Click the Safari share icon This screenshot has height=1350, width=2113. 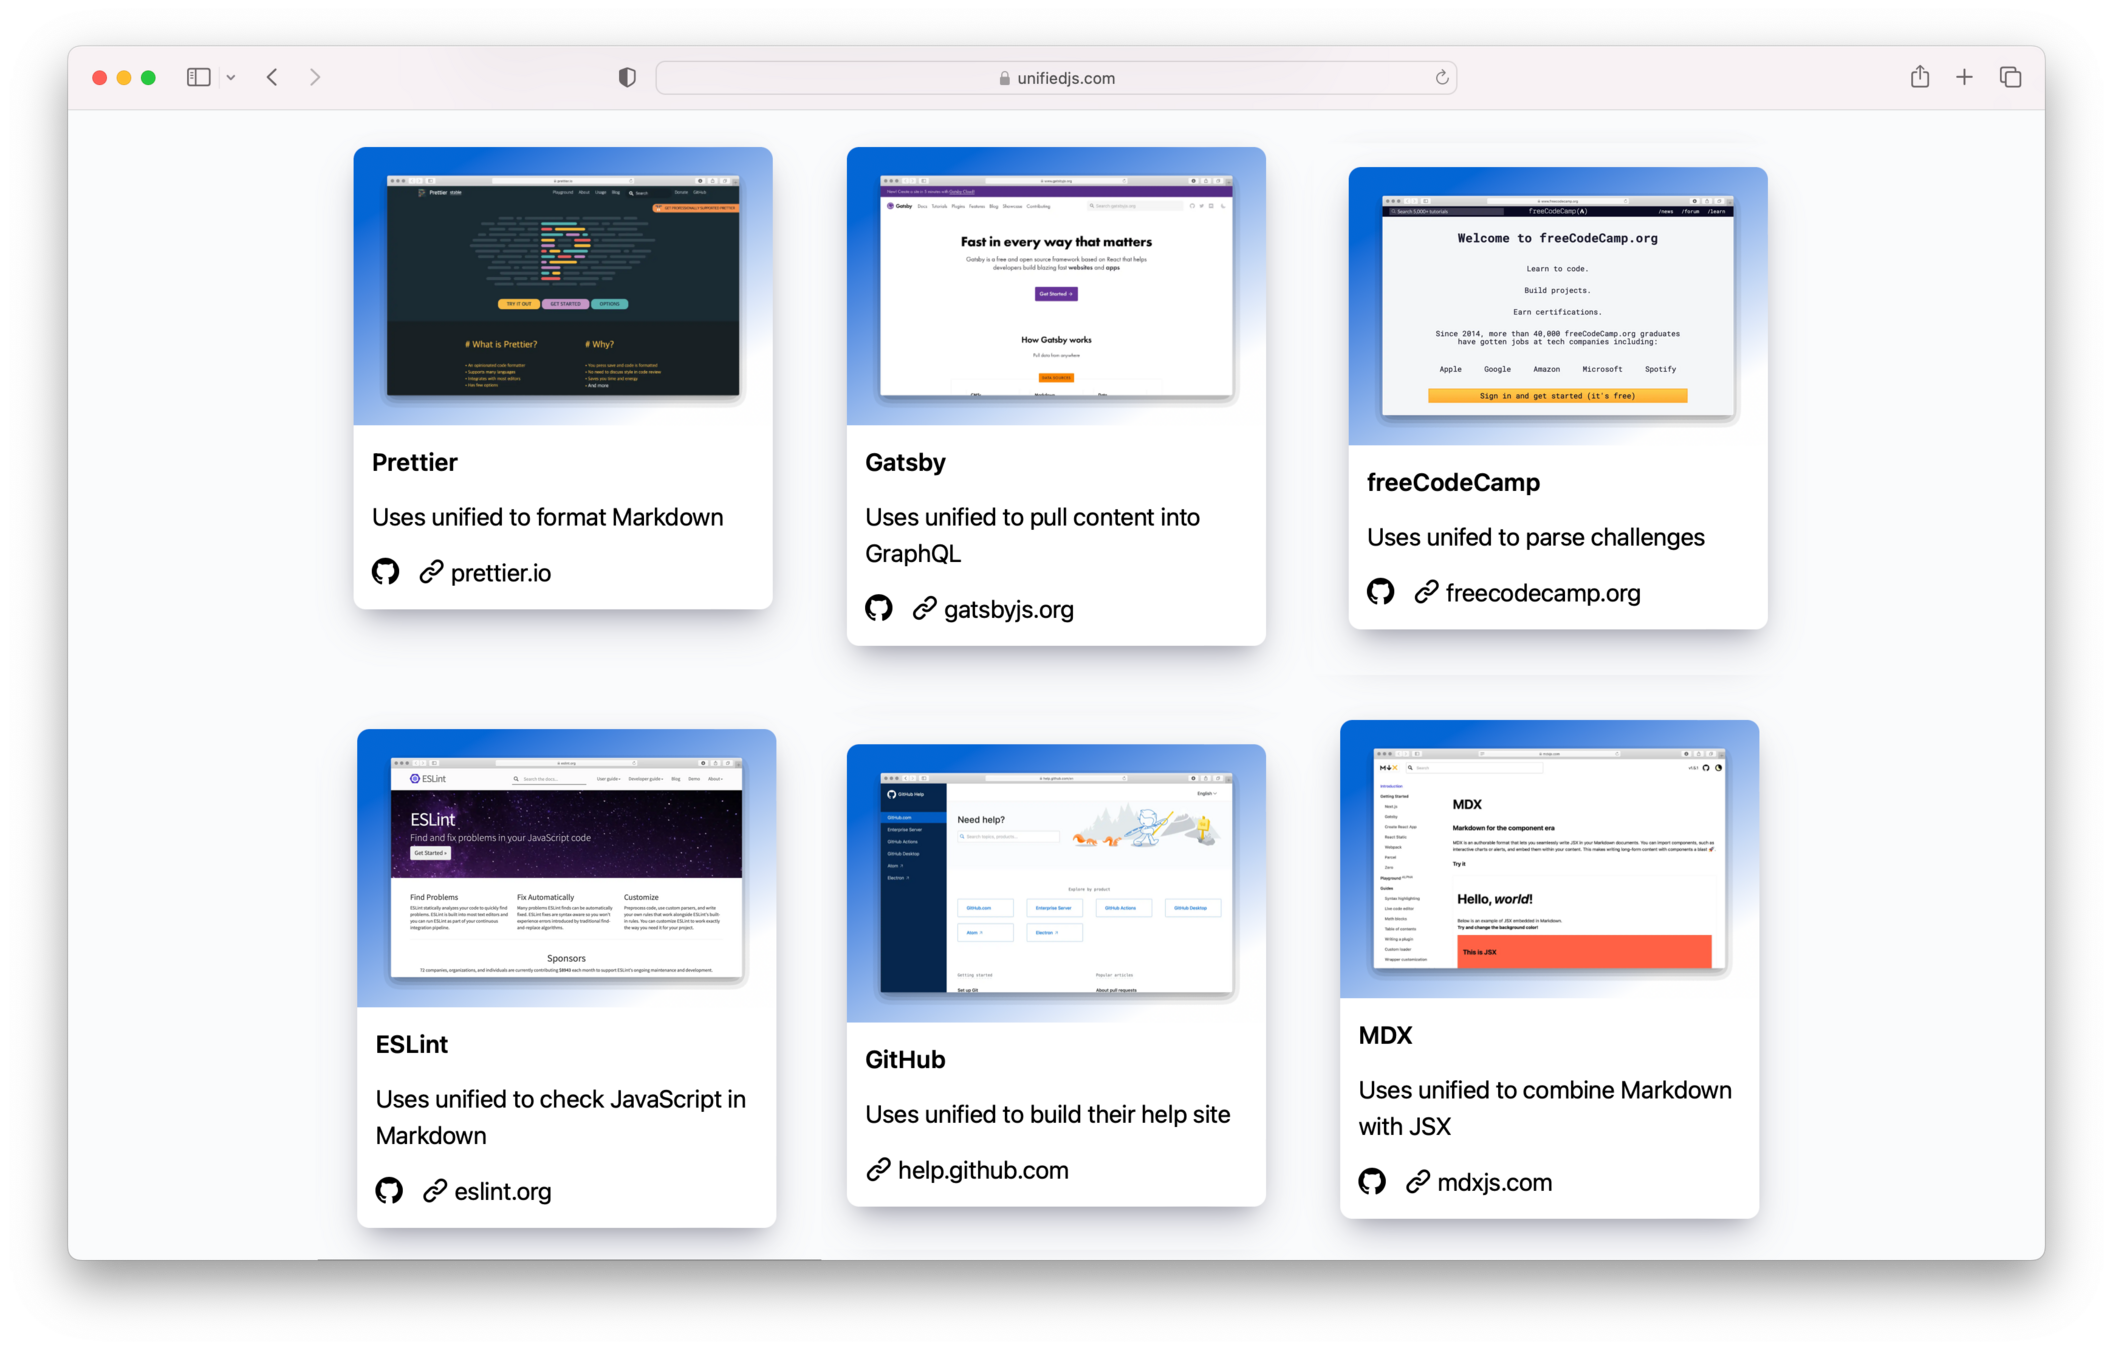coord(1919,77)
